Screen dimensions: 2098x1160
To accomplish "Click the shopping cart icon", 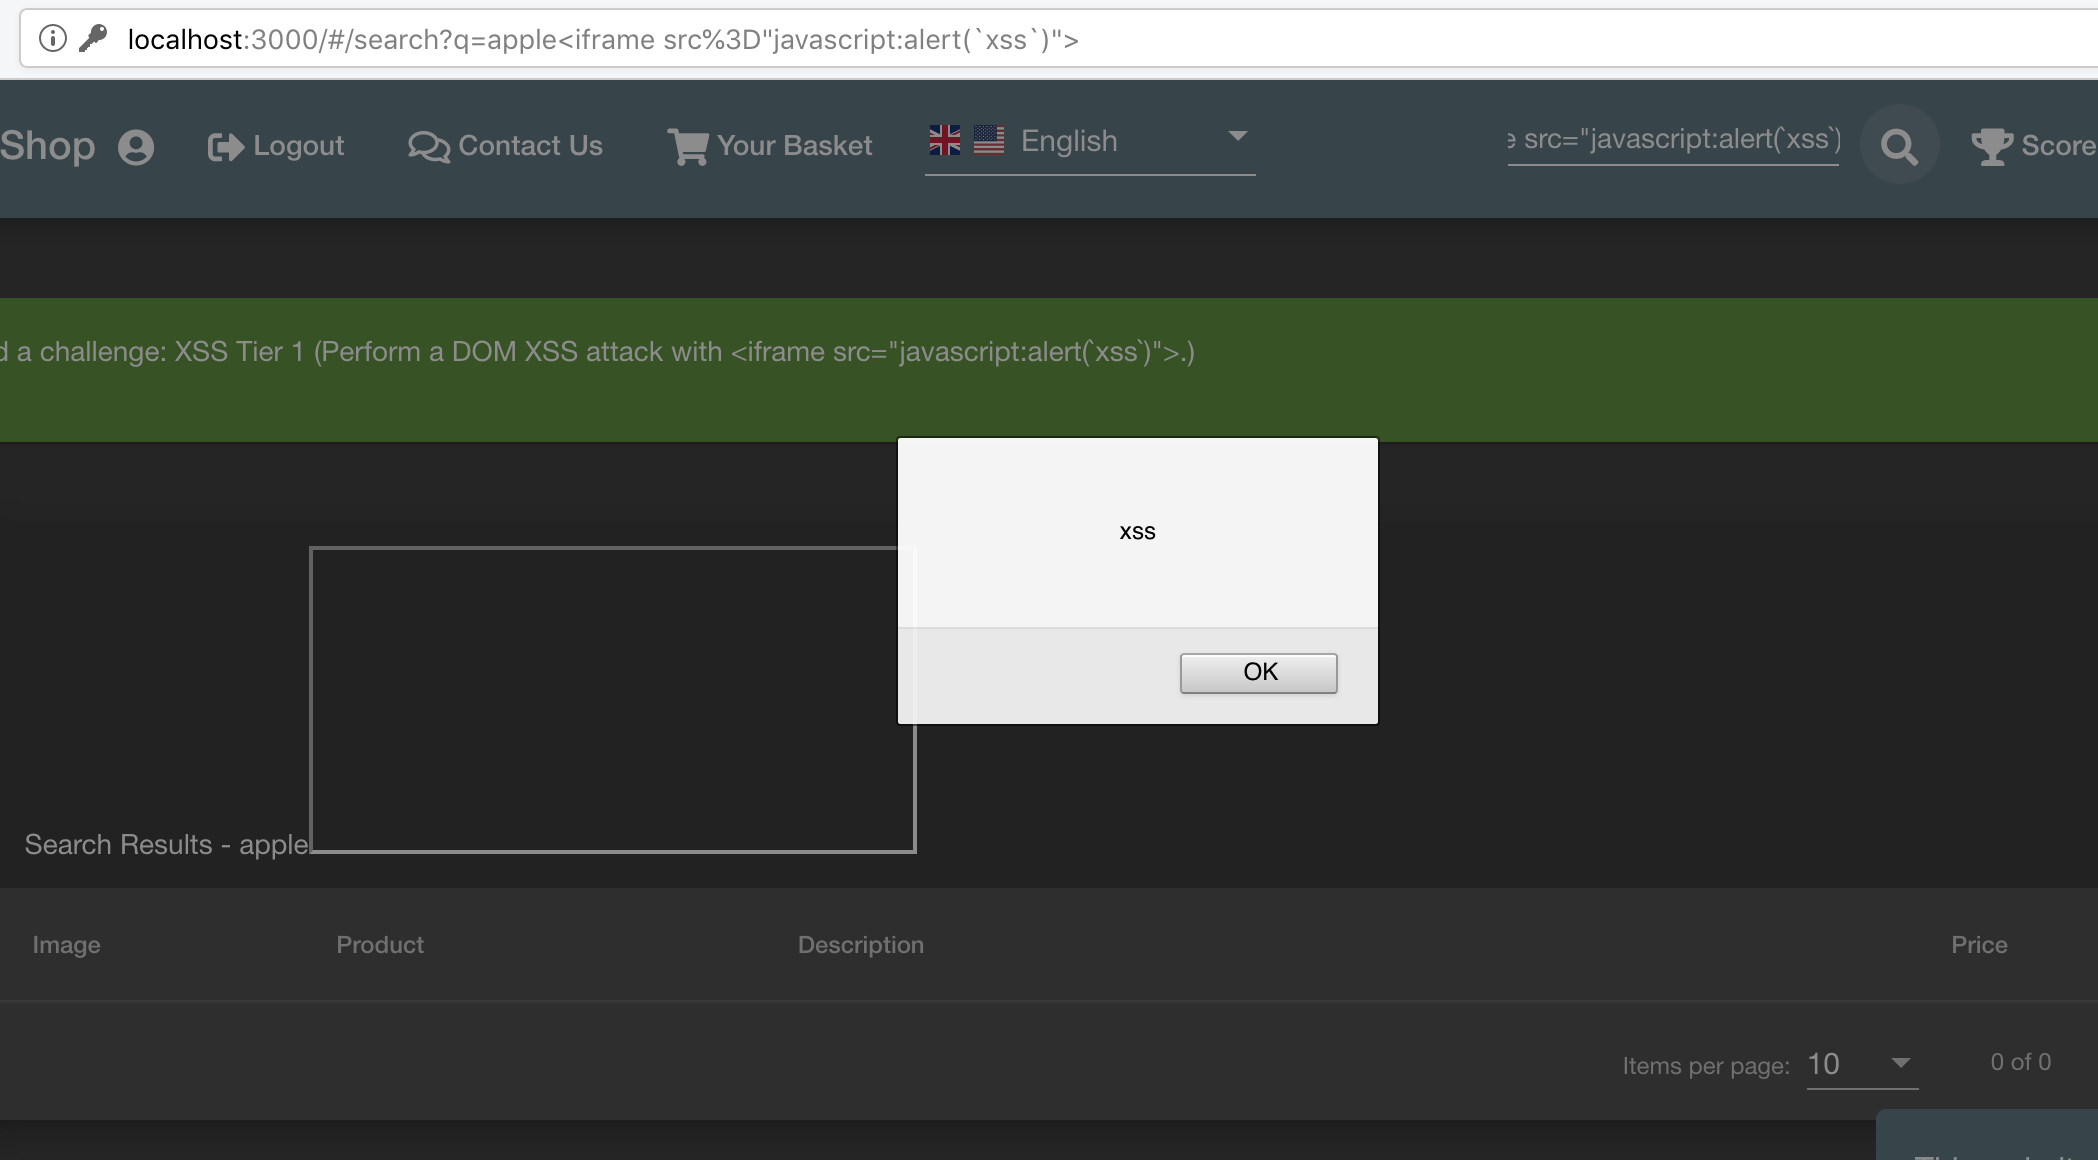I will [688, 147].
